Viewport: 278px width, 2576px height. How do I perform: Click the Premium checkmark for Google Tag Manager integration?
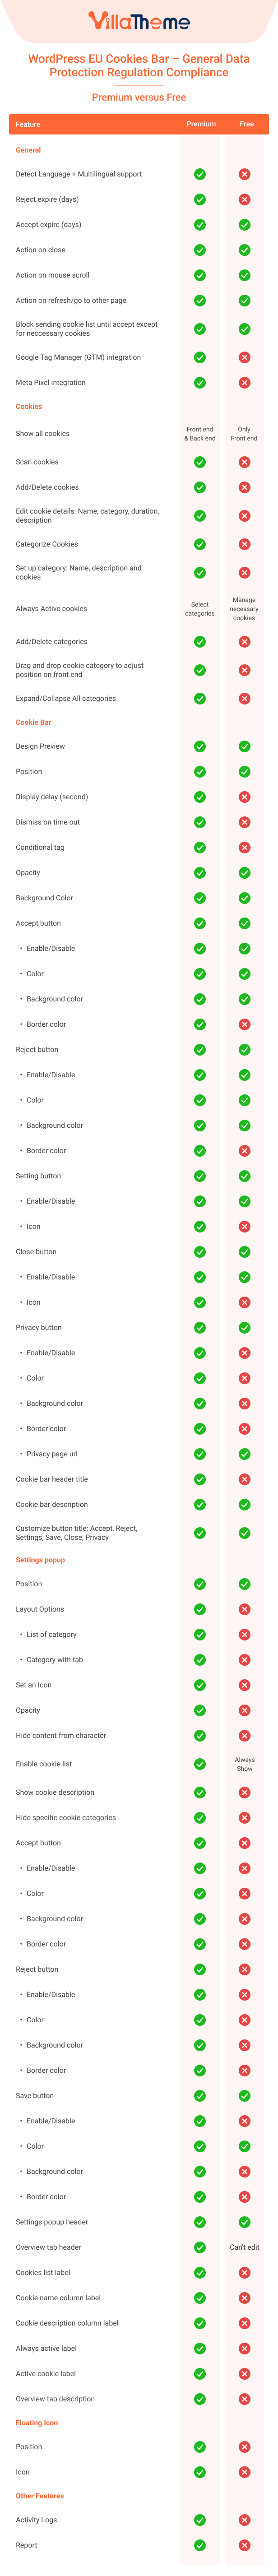click(x=200, y=357)
